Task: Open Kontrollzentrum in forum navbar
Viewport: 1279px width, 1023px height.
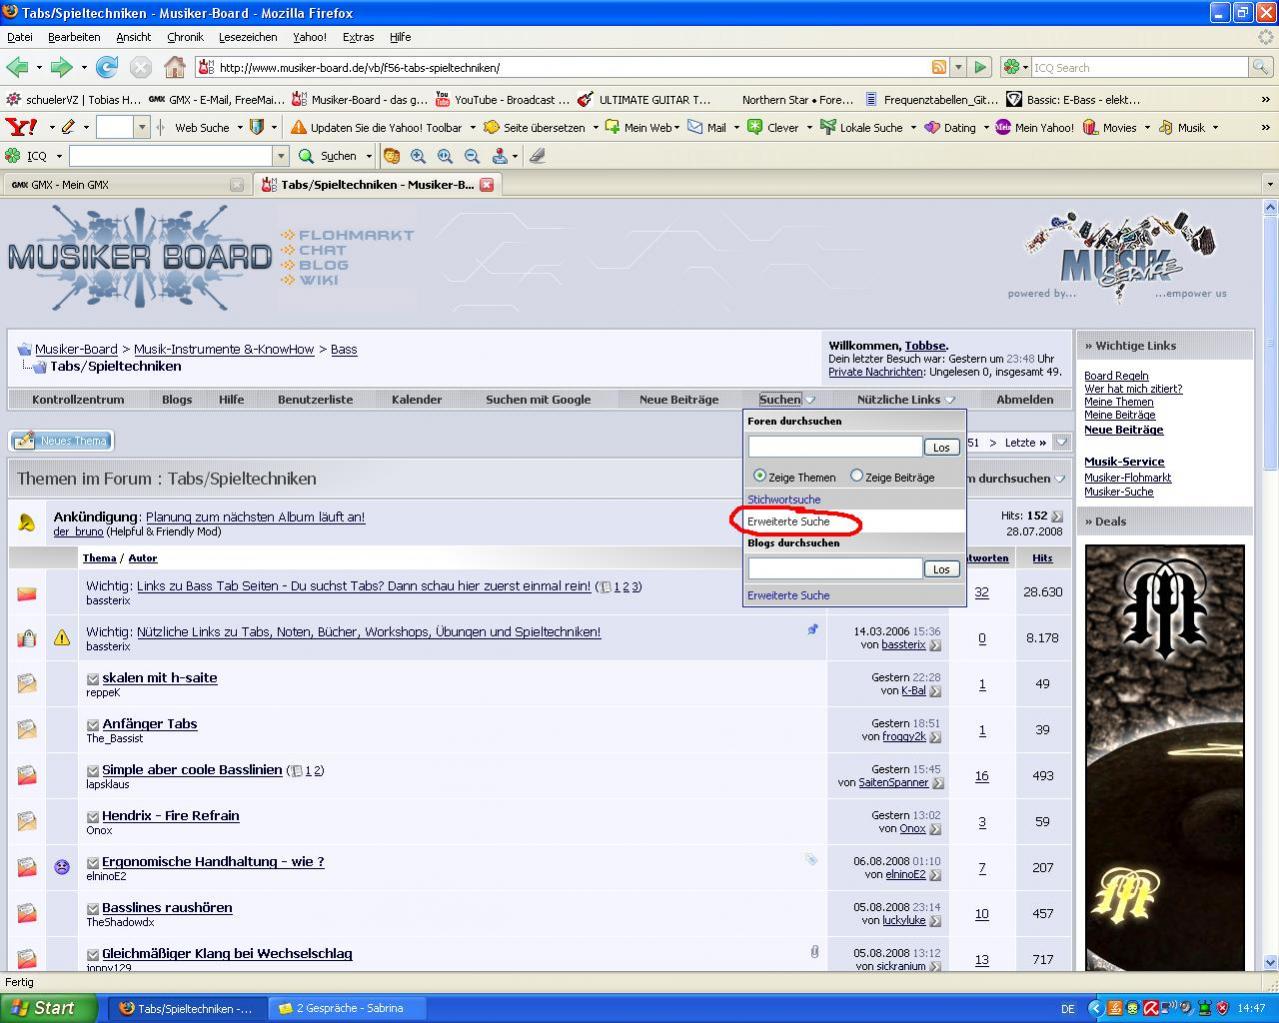Action: (78, 399)
